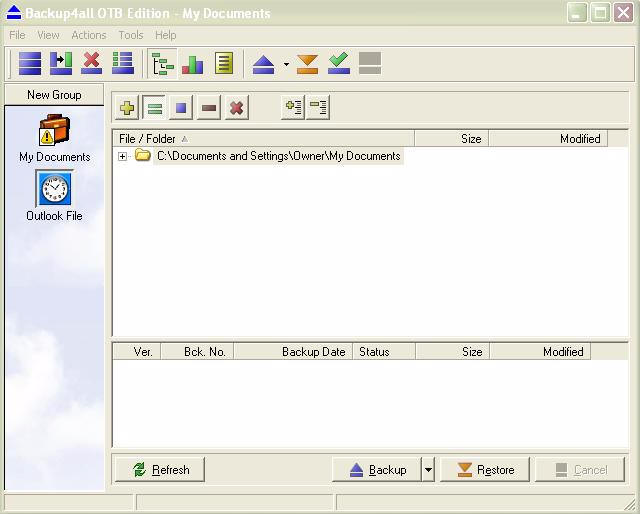This screenshot has width=640, height=514.
Task: Click the blue Backup arrow toolbar icon
Action: coord(263,65)
